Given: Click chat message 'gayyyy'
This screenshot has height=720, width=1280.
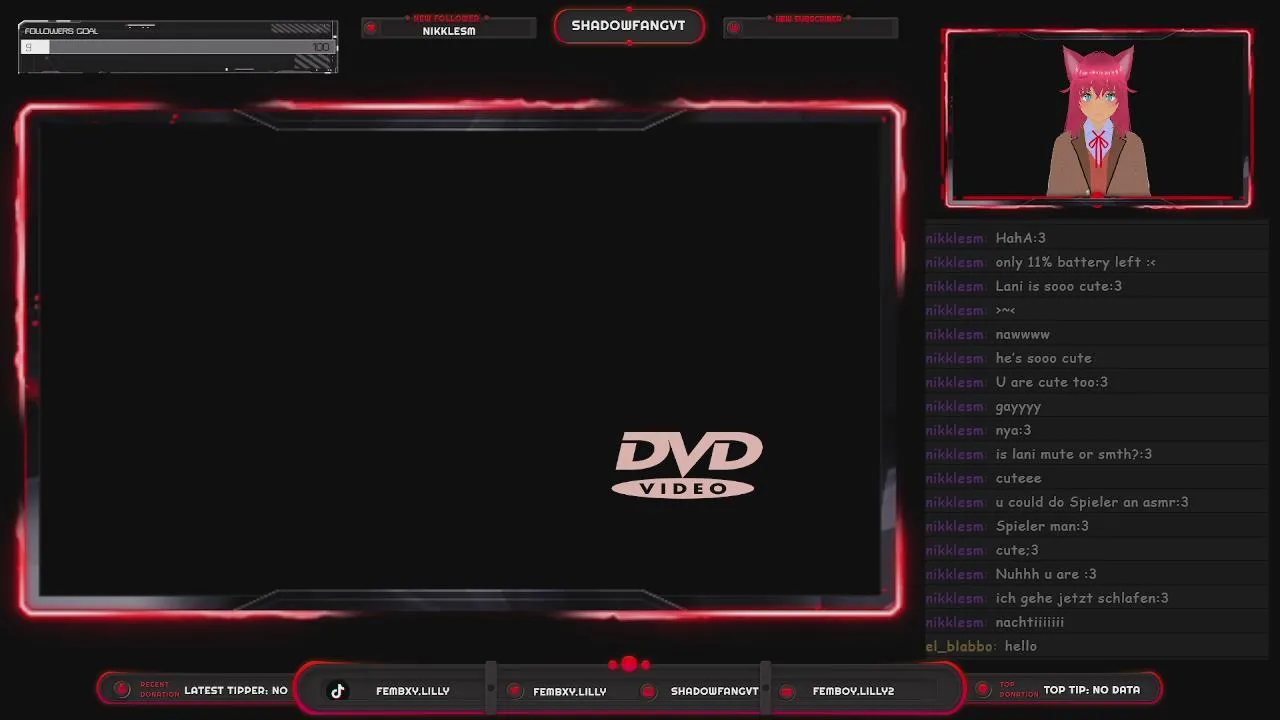Looking at the screenshot, I should pos(1018,407).
